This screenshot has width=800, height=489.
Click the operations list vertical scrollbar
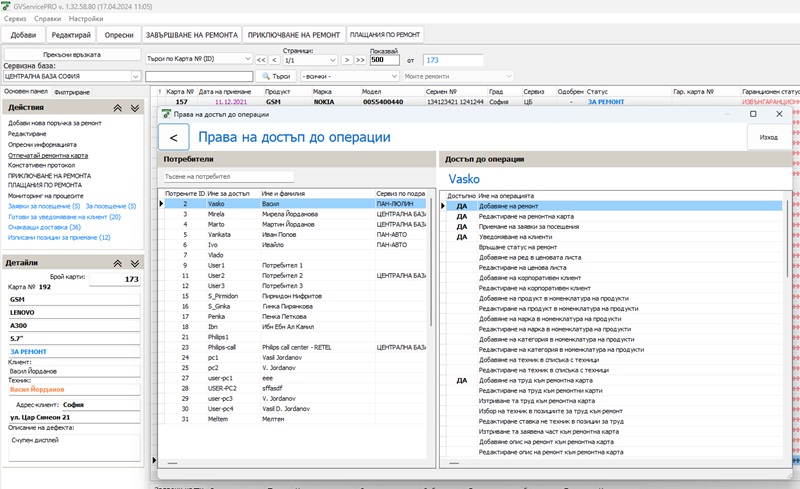coord(788,240)
